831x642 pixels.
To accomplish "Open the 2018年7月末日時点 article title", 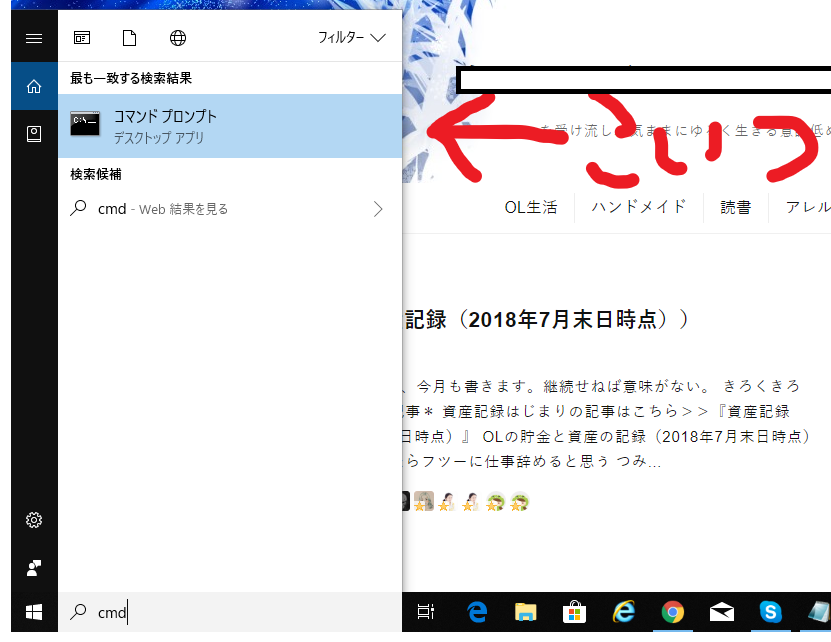I will pos(545,320).
